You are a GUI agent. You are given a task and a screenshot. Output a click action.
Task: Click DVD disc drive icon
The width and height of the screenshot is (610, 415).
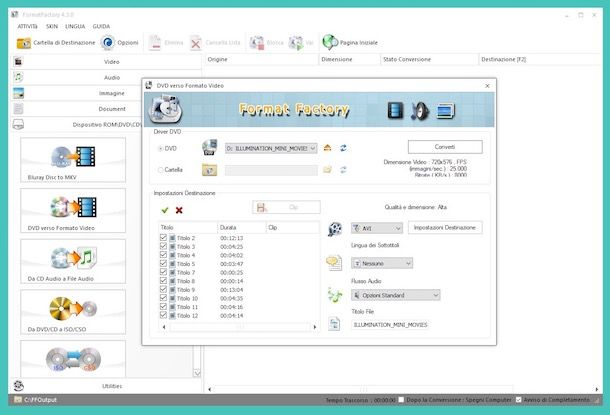[210, 147]
